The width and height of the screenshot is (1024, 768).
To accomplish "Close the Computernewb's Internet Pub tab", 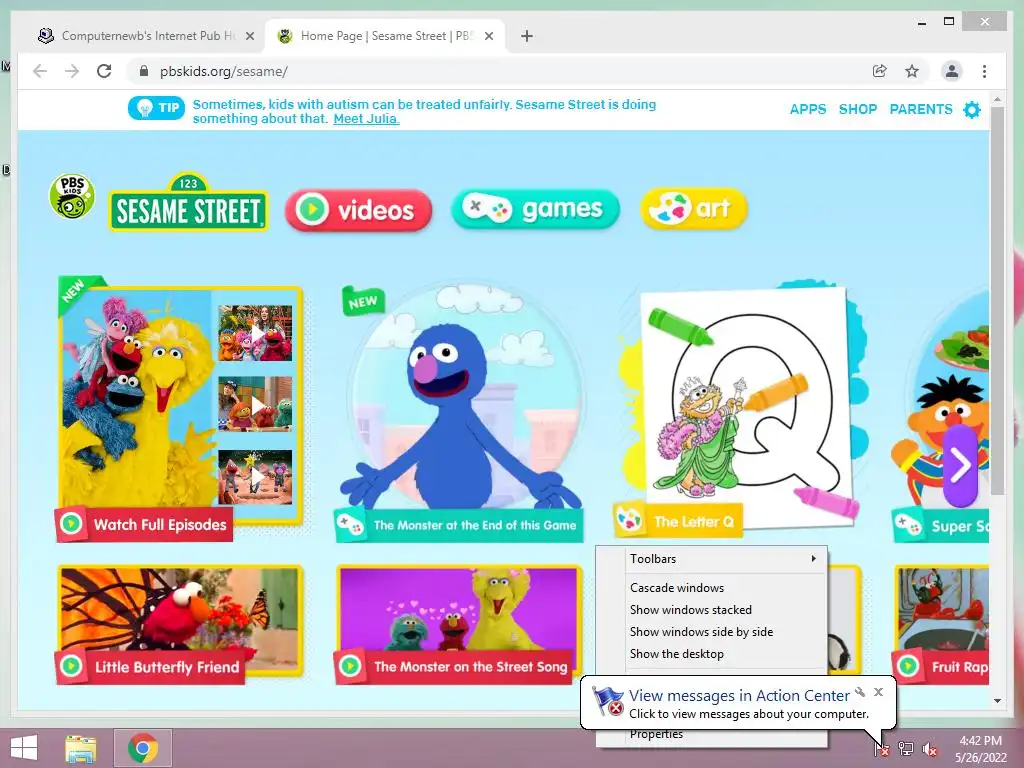I will click(x=249, y=36).
